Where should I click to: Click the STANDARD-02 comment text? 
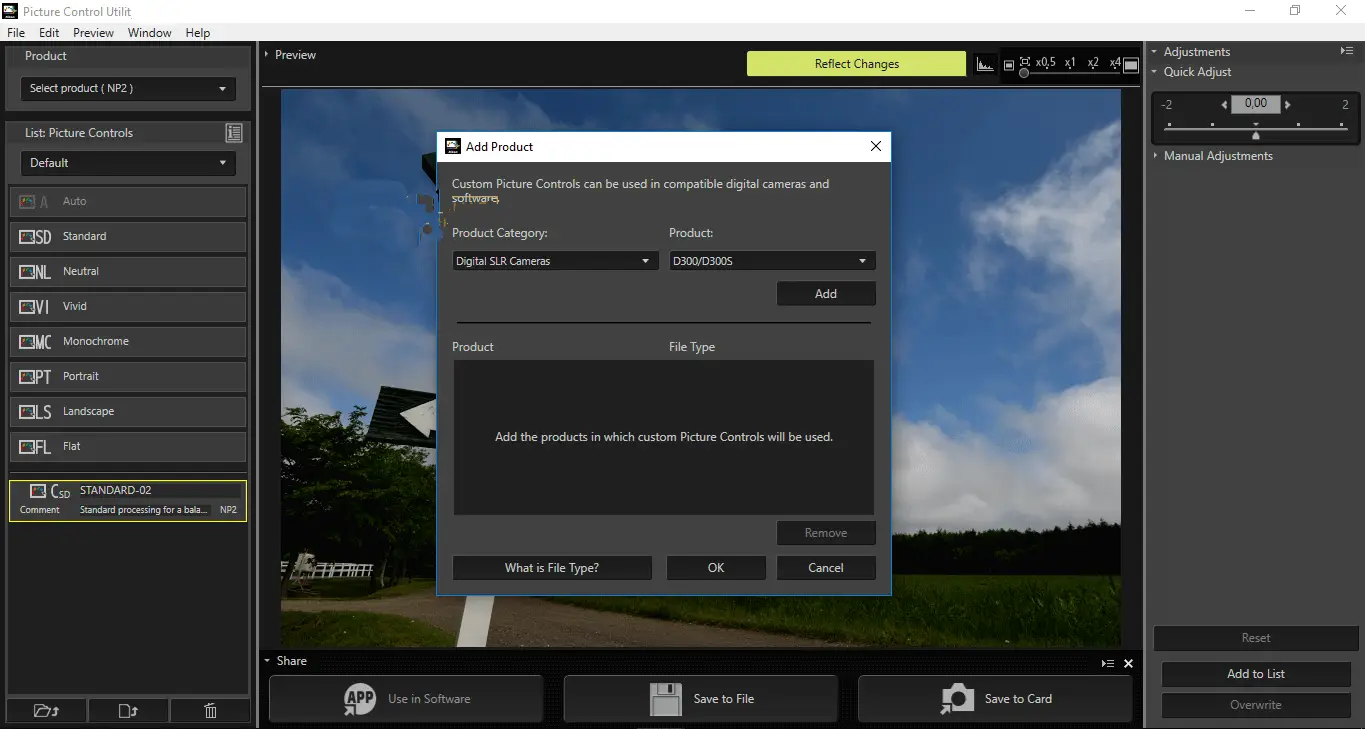pyautogui.click(x=144, y=510)
